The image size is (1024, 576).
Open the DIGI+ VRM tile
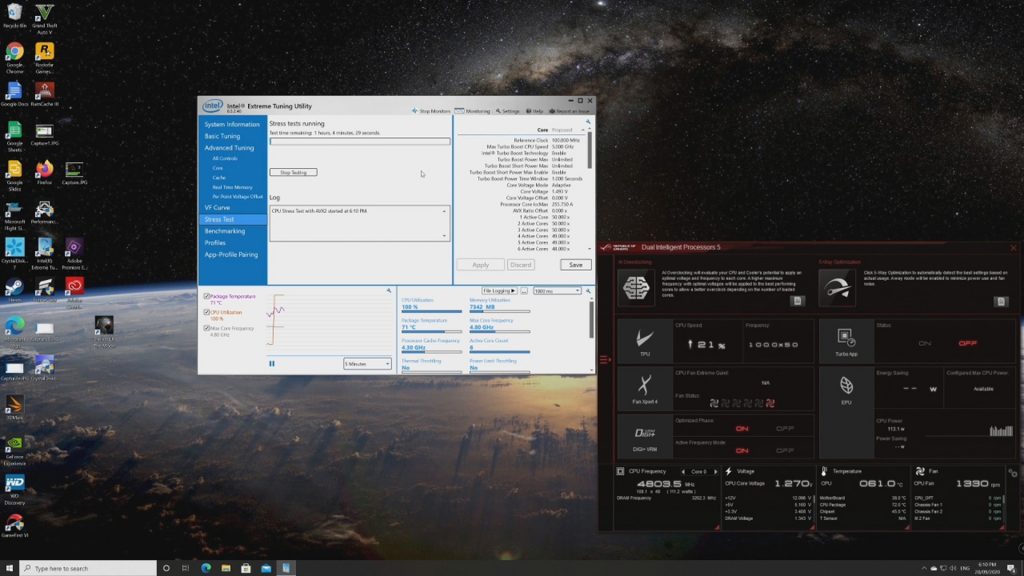coord(645,436)
